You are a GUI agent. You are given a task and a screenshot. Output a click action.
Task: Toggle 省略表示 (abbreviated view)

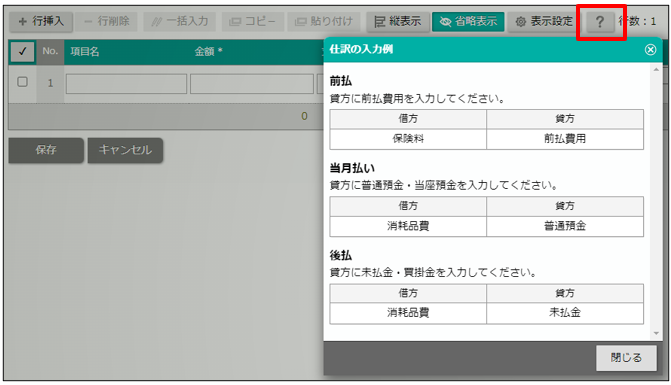coord(468,21)
